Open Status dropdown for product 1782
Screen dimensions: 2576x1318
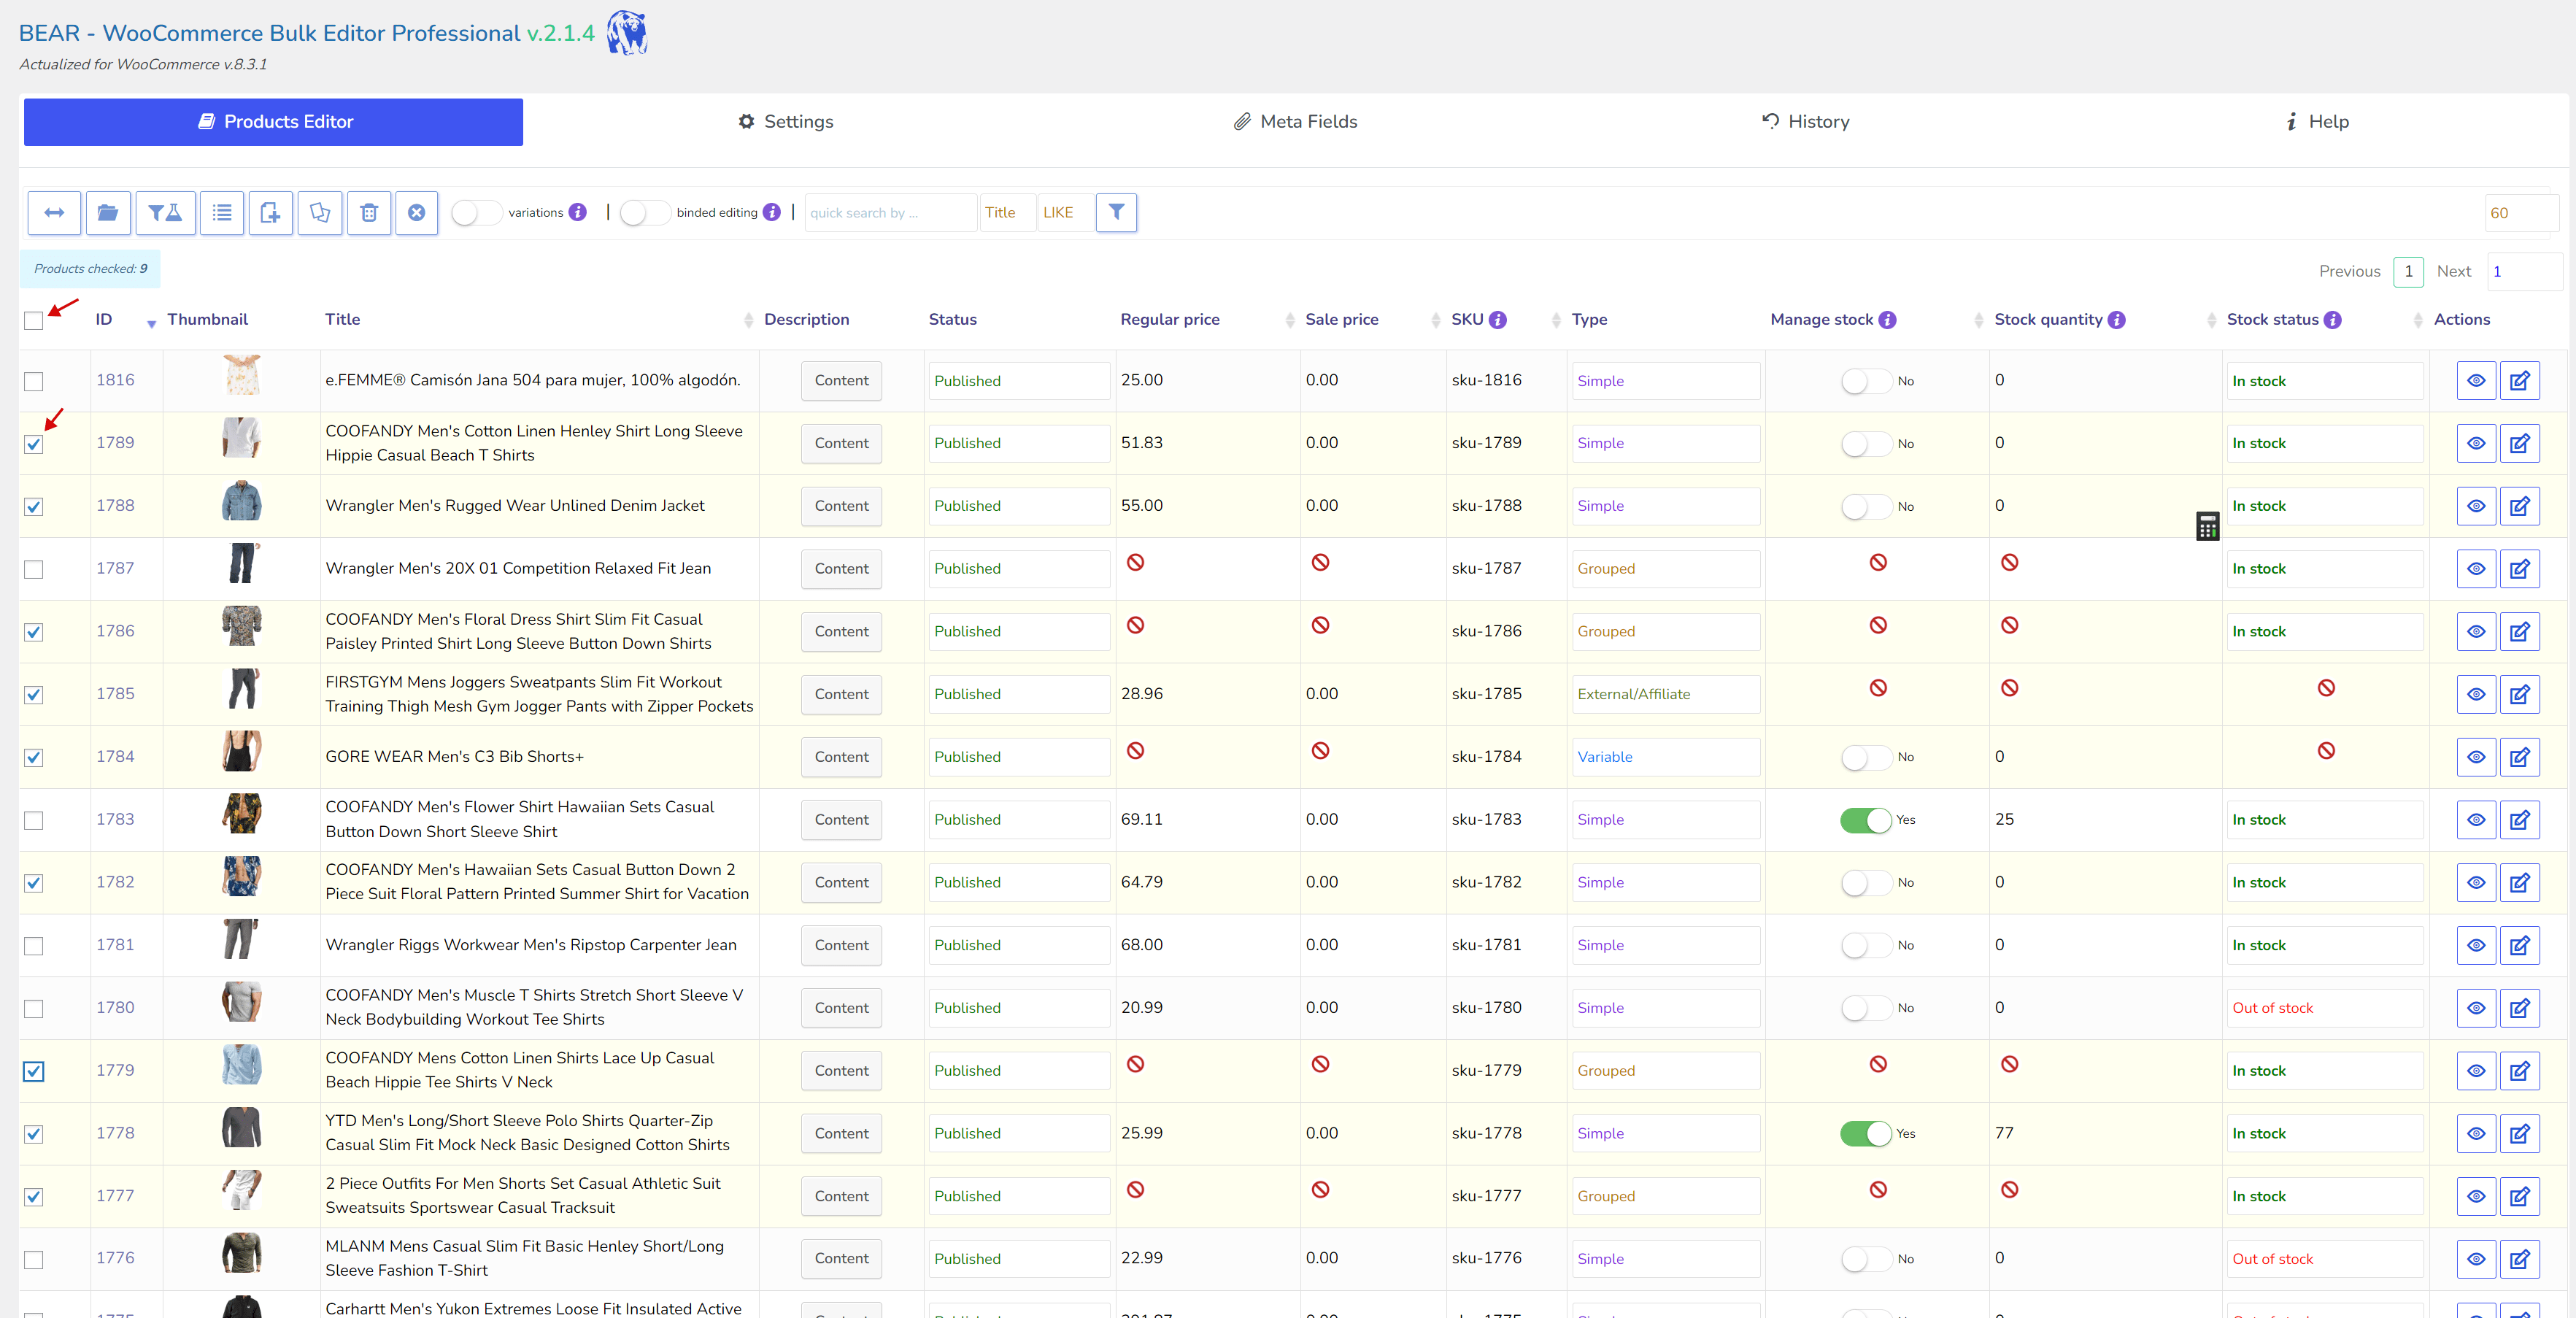pos(1019,882)
